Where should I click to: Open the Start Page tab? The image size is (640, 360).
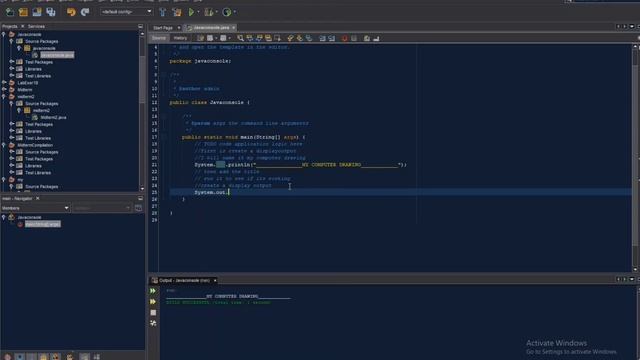163,28
